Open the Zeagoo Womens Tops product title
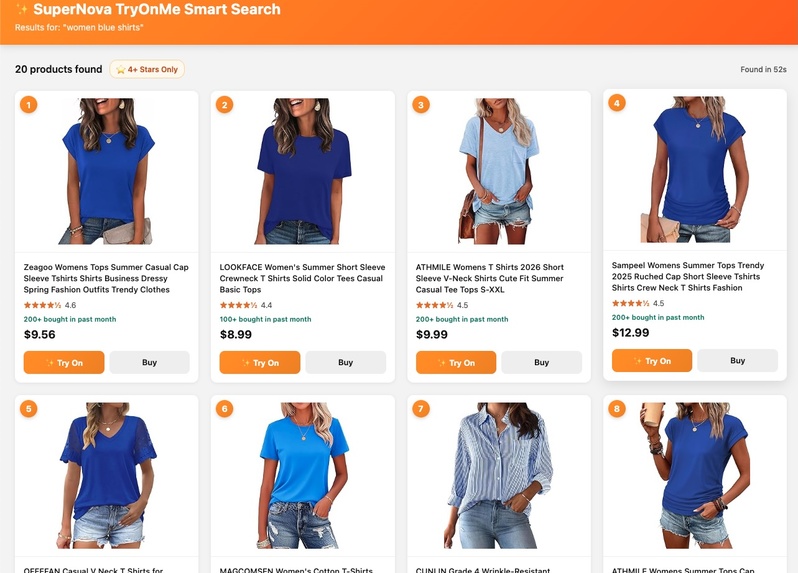 coord(106,278)
